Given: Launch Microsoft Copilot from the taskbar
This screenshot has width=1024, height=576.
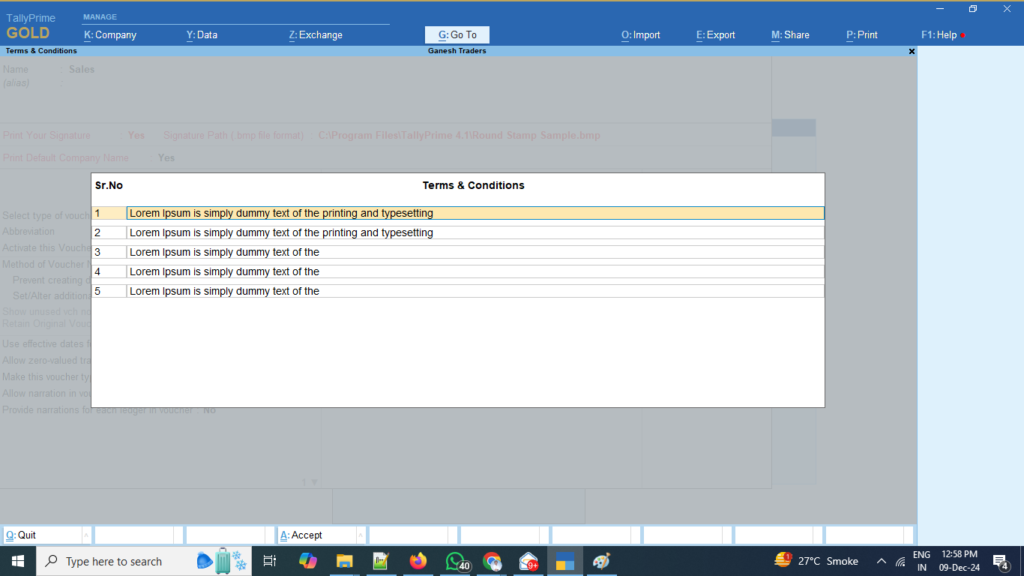Looking at the screenshot, I should point(307,561).
